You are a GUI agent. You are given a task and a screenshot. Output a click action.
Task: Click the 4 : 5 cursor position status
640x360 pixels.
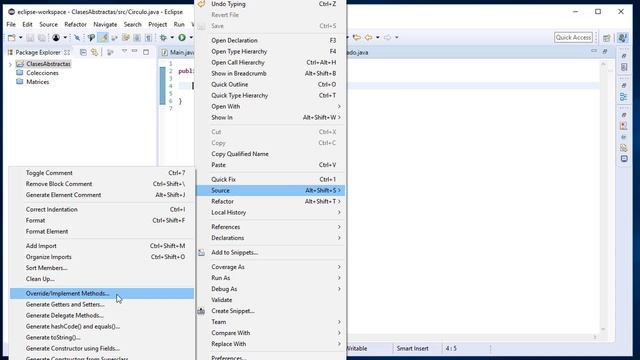coord(451,349)
